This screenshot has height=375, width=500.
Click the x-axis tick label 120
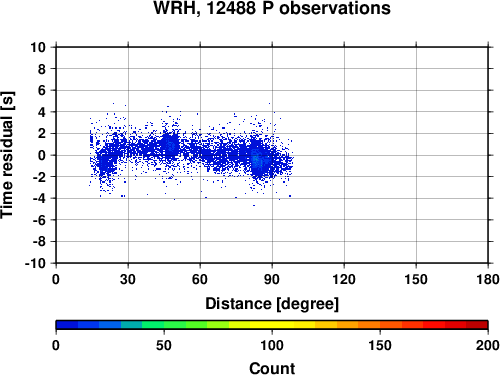344,279
